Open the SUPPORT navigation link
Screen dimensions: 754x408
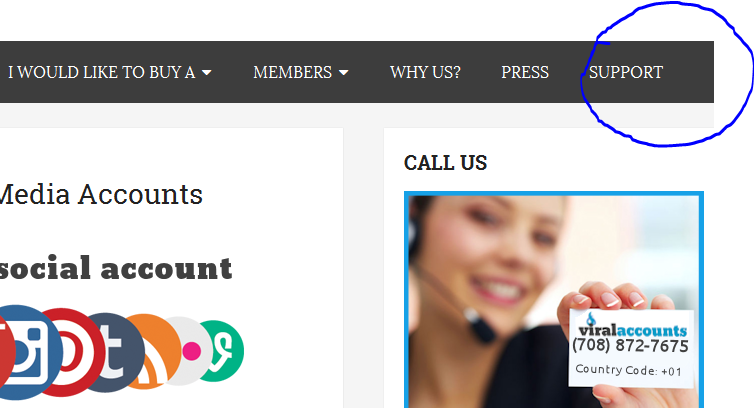(x=626, y=72)
